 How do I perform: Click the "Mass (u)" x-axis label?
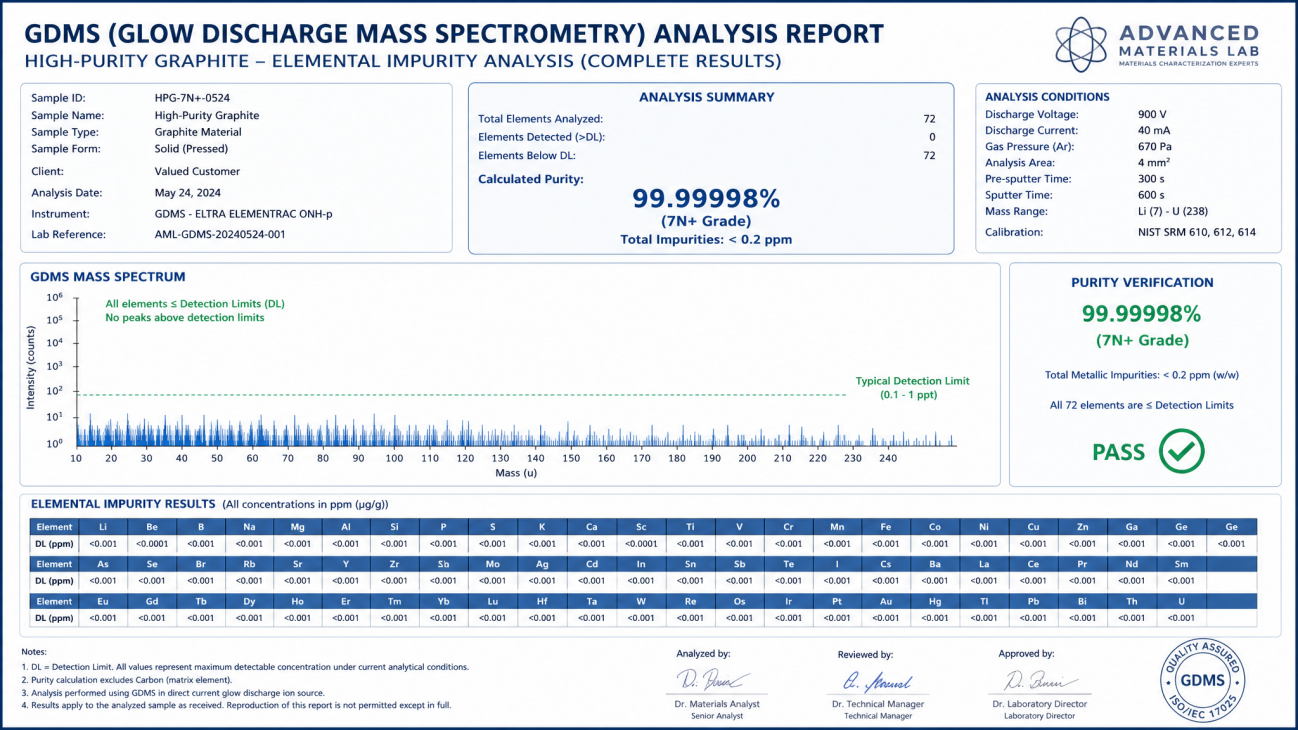[x=517, y=473]
